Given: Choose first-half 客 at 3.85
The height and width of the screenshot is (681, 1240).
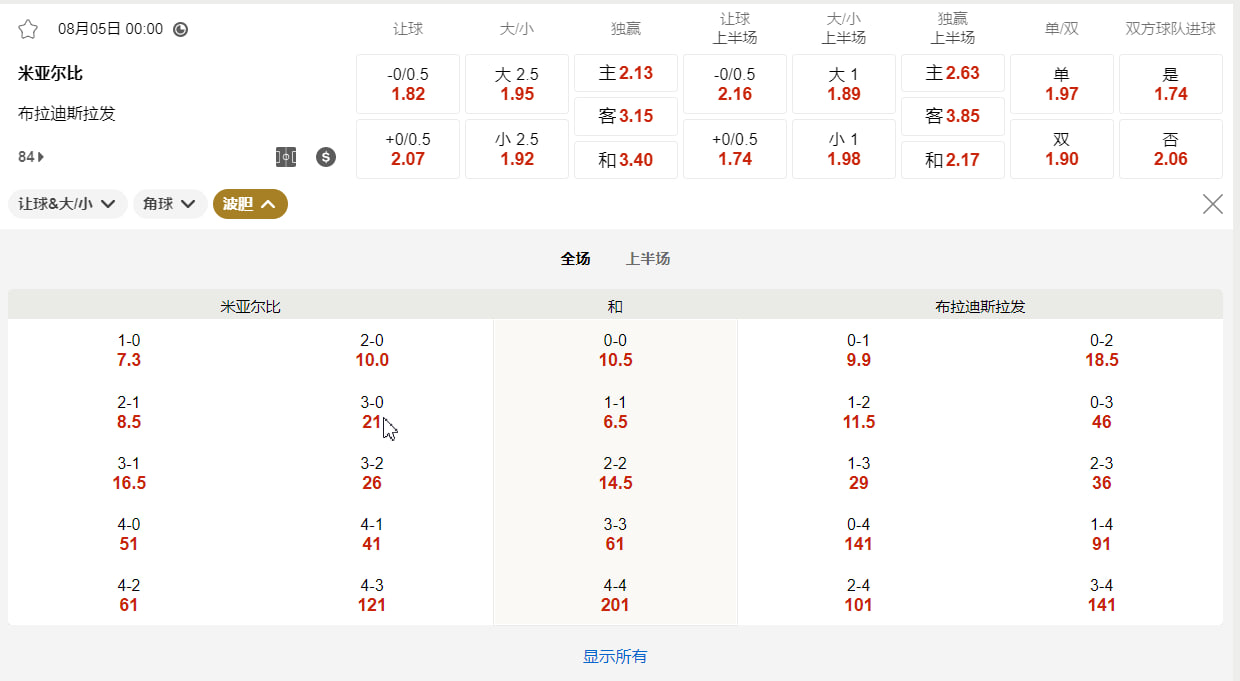Looking at the screenshot, I should (x=953, y=116).
